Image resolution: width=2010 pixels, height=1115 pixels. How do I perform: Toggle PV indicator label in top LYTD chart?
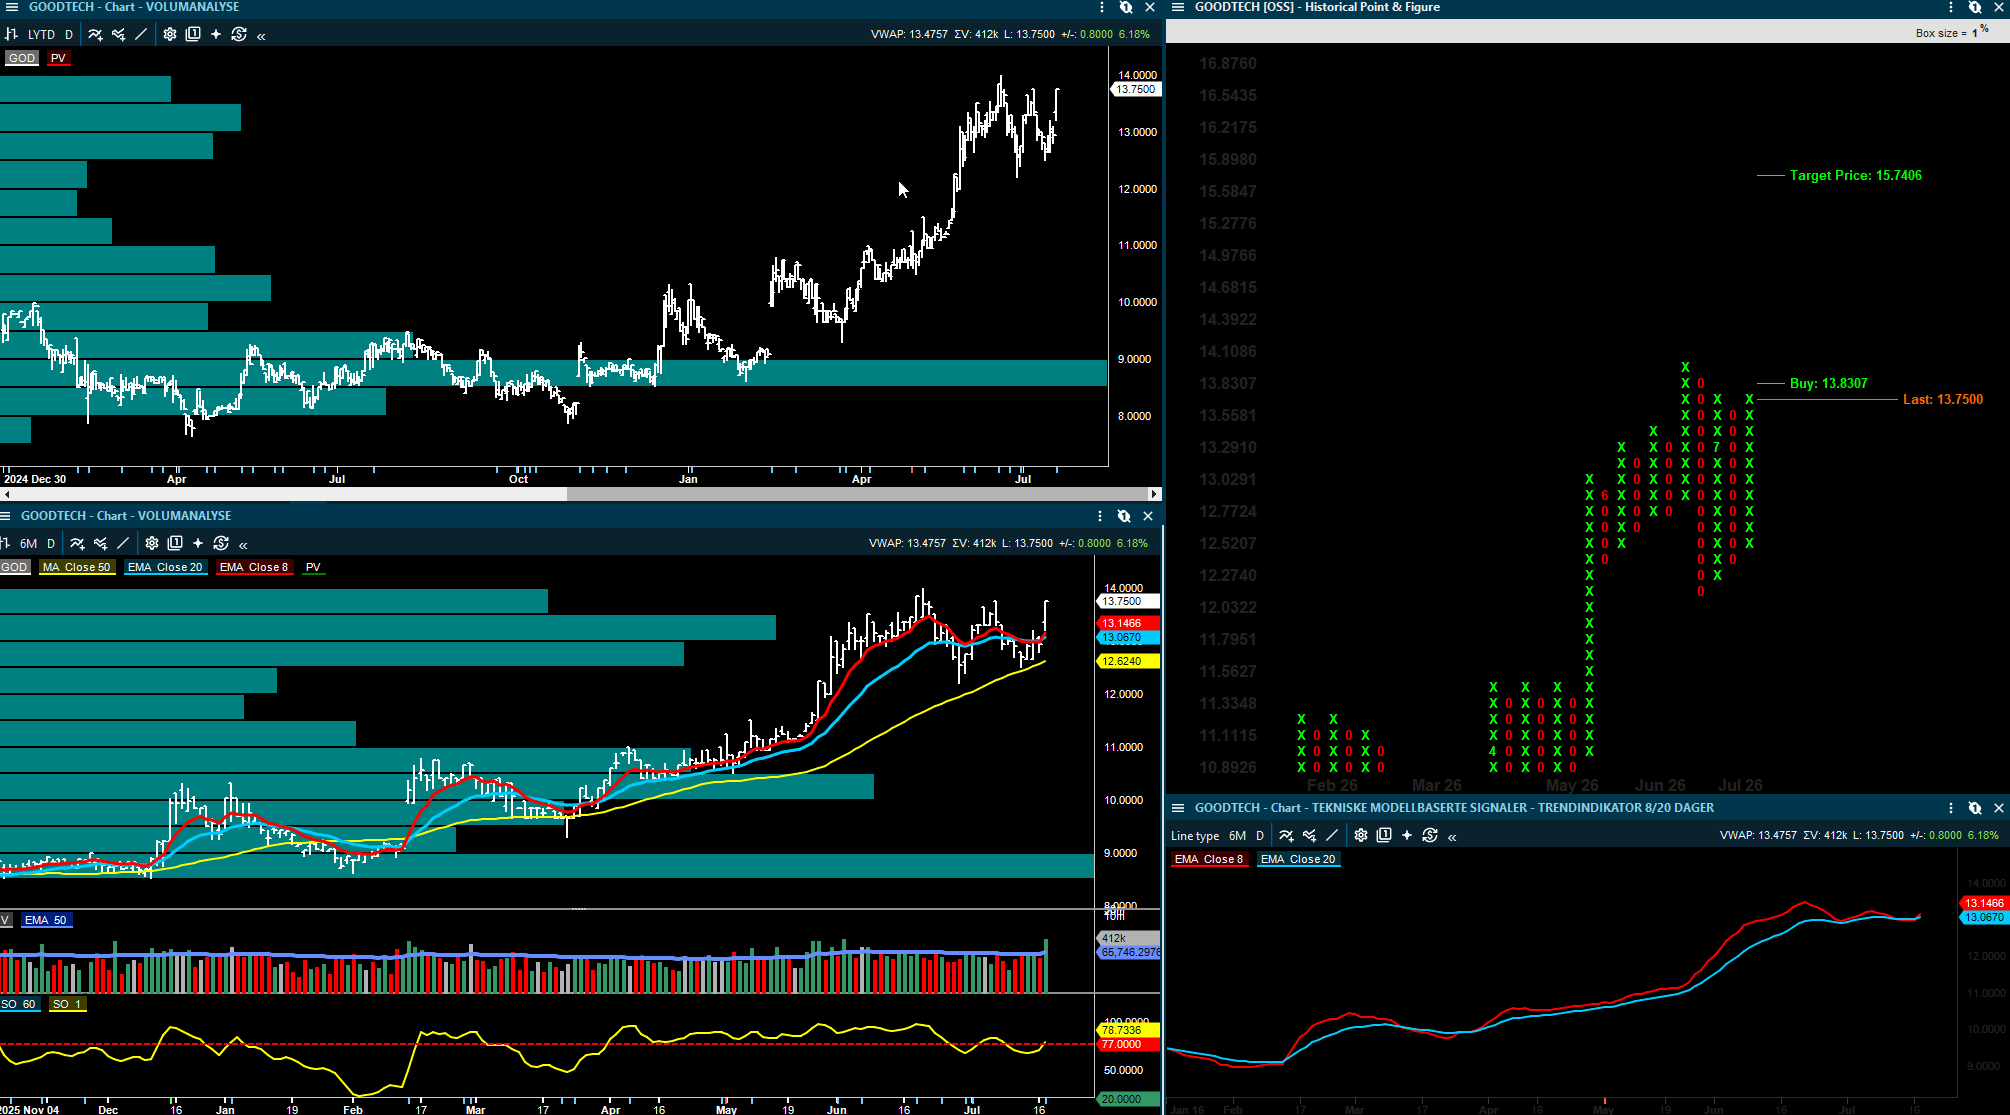[58, 58]
